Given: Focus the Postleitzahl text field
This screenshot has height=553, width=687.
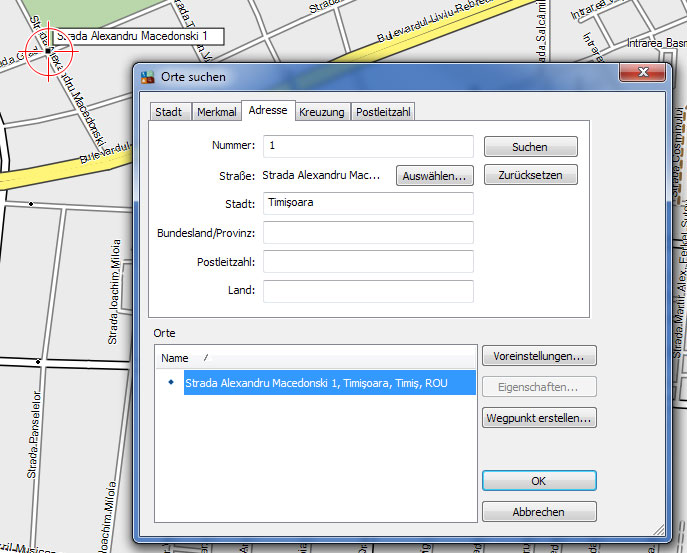Looking at the screenshot, I should click(368, 261).
